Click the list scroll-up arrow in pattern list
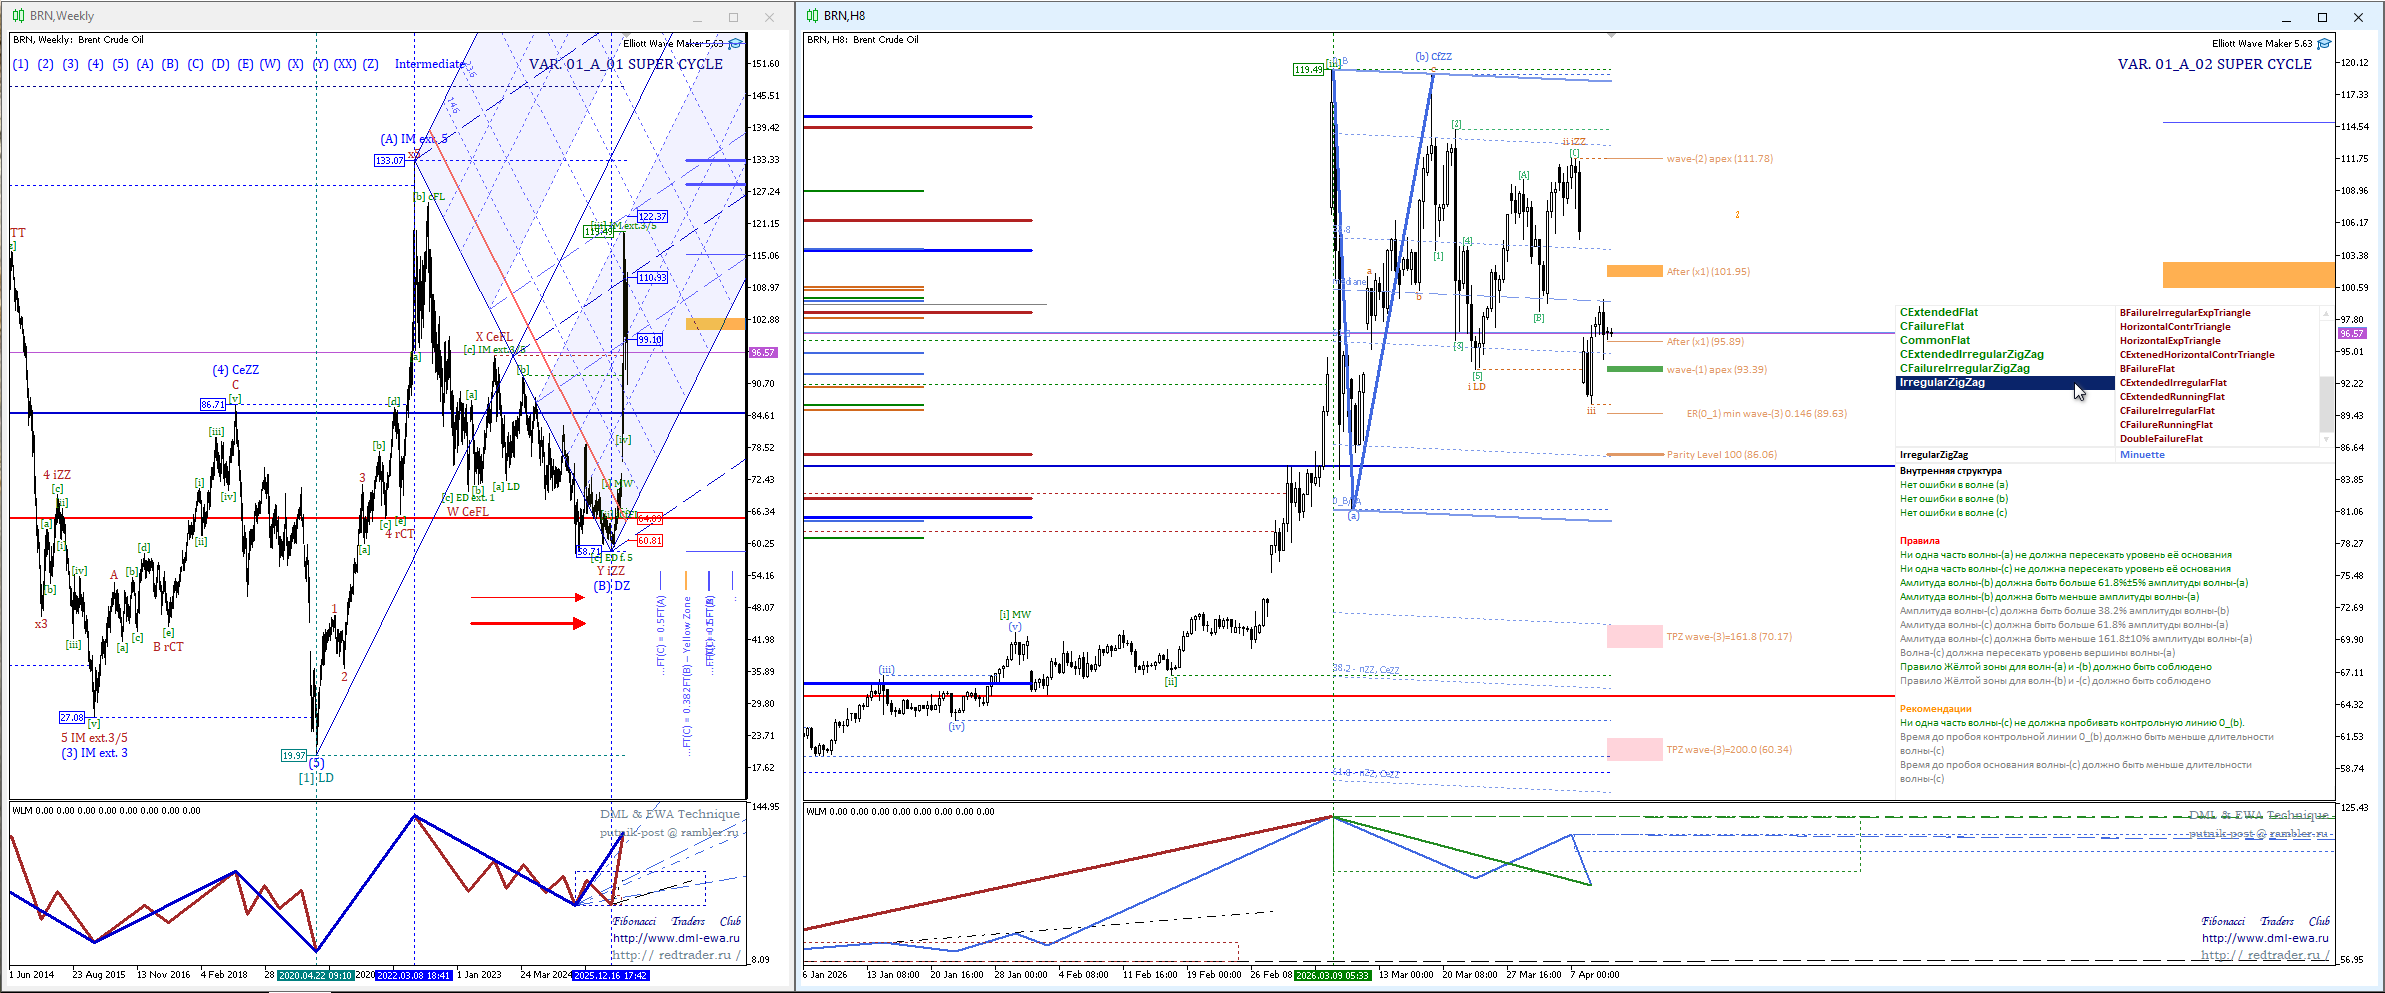 coord(2325,314)
